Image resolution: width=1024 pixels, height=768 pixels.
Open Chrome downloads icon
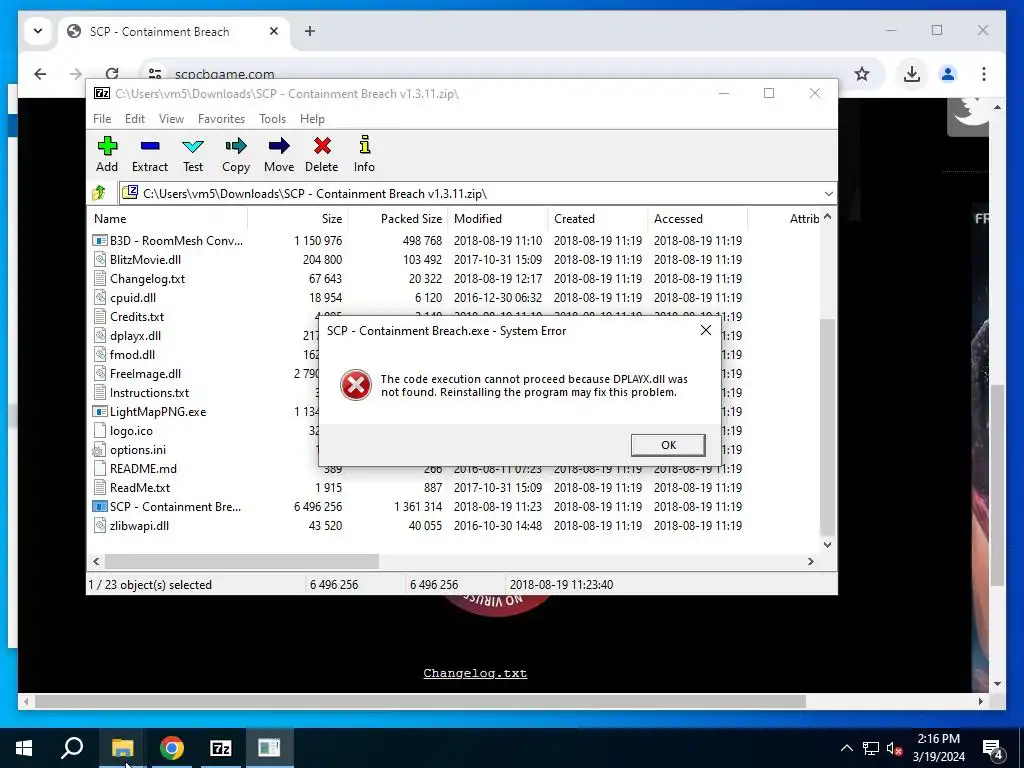click(912, 74)
